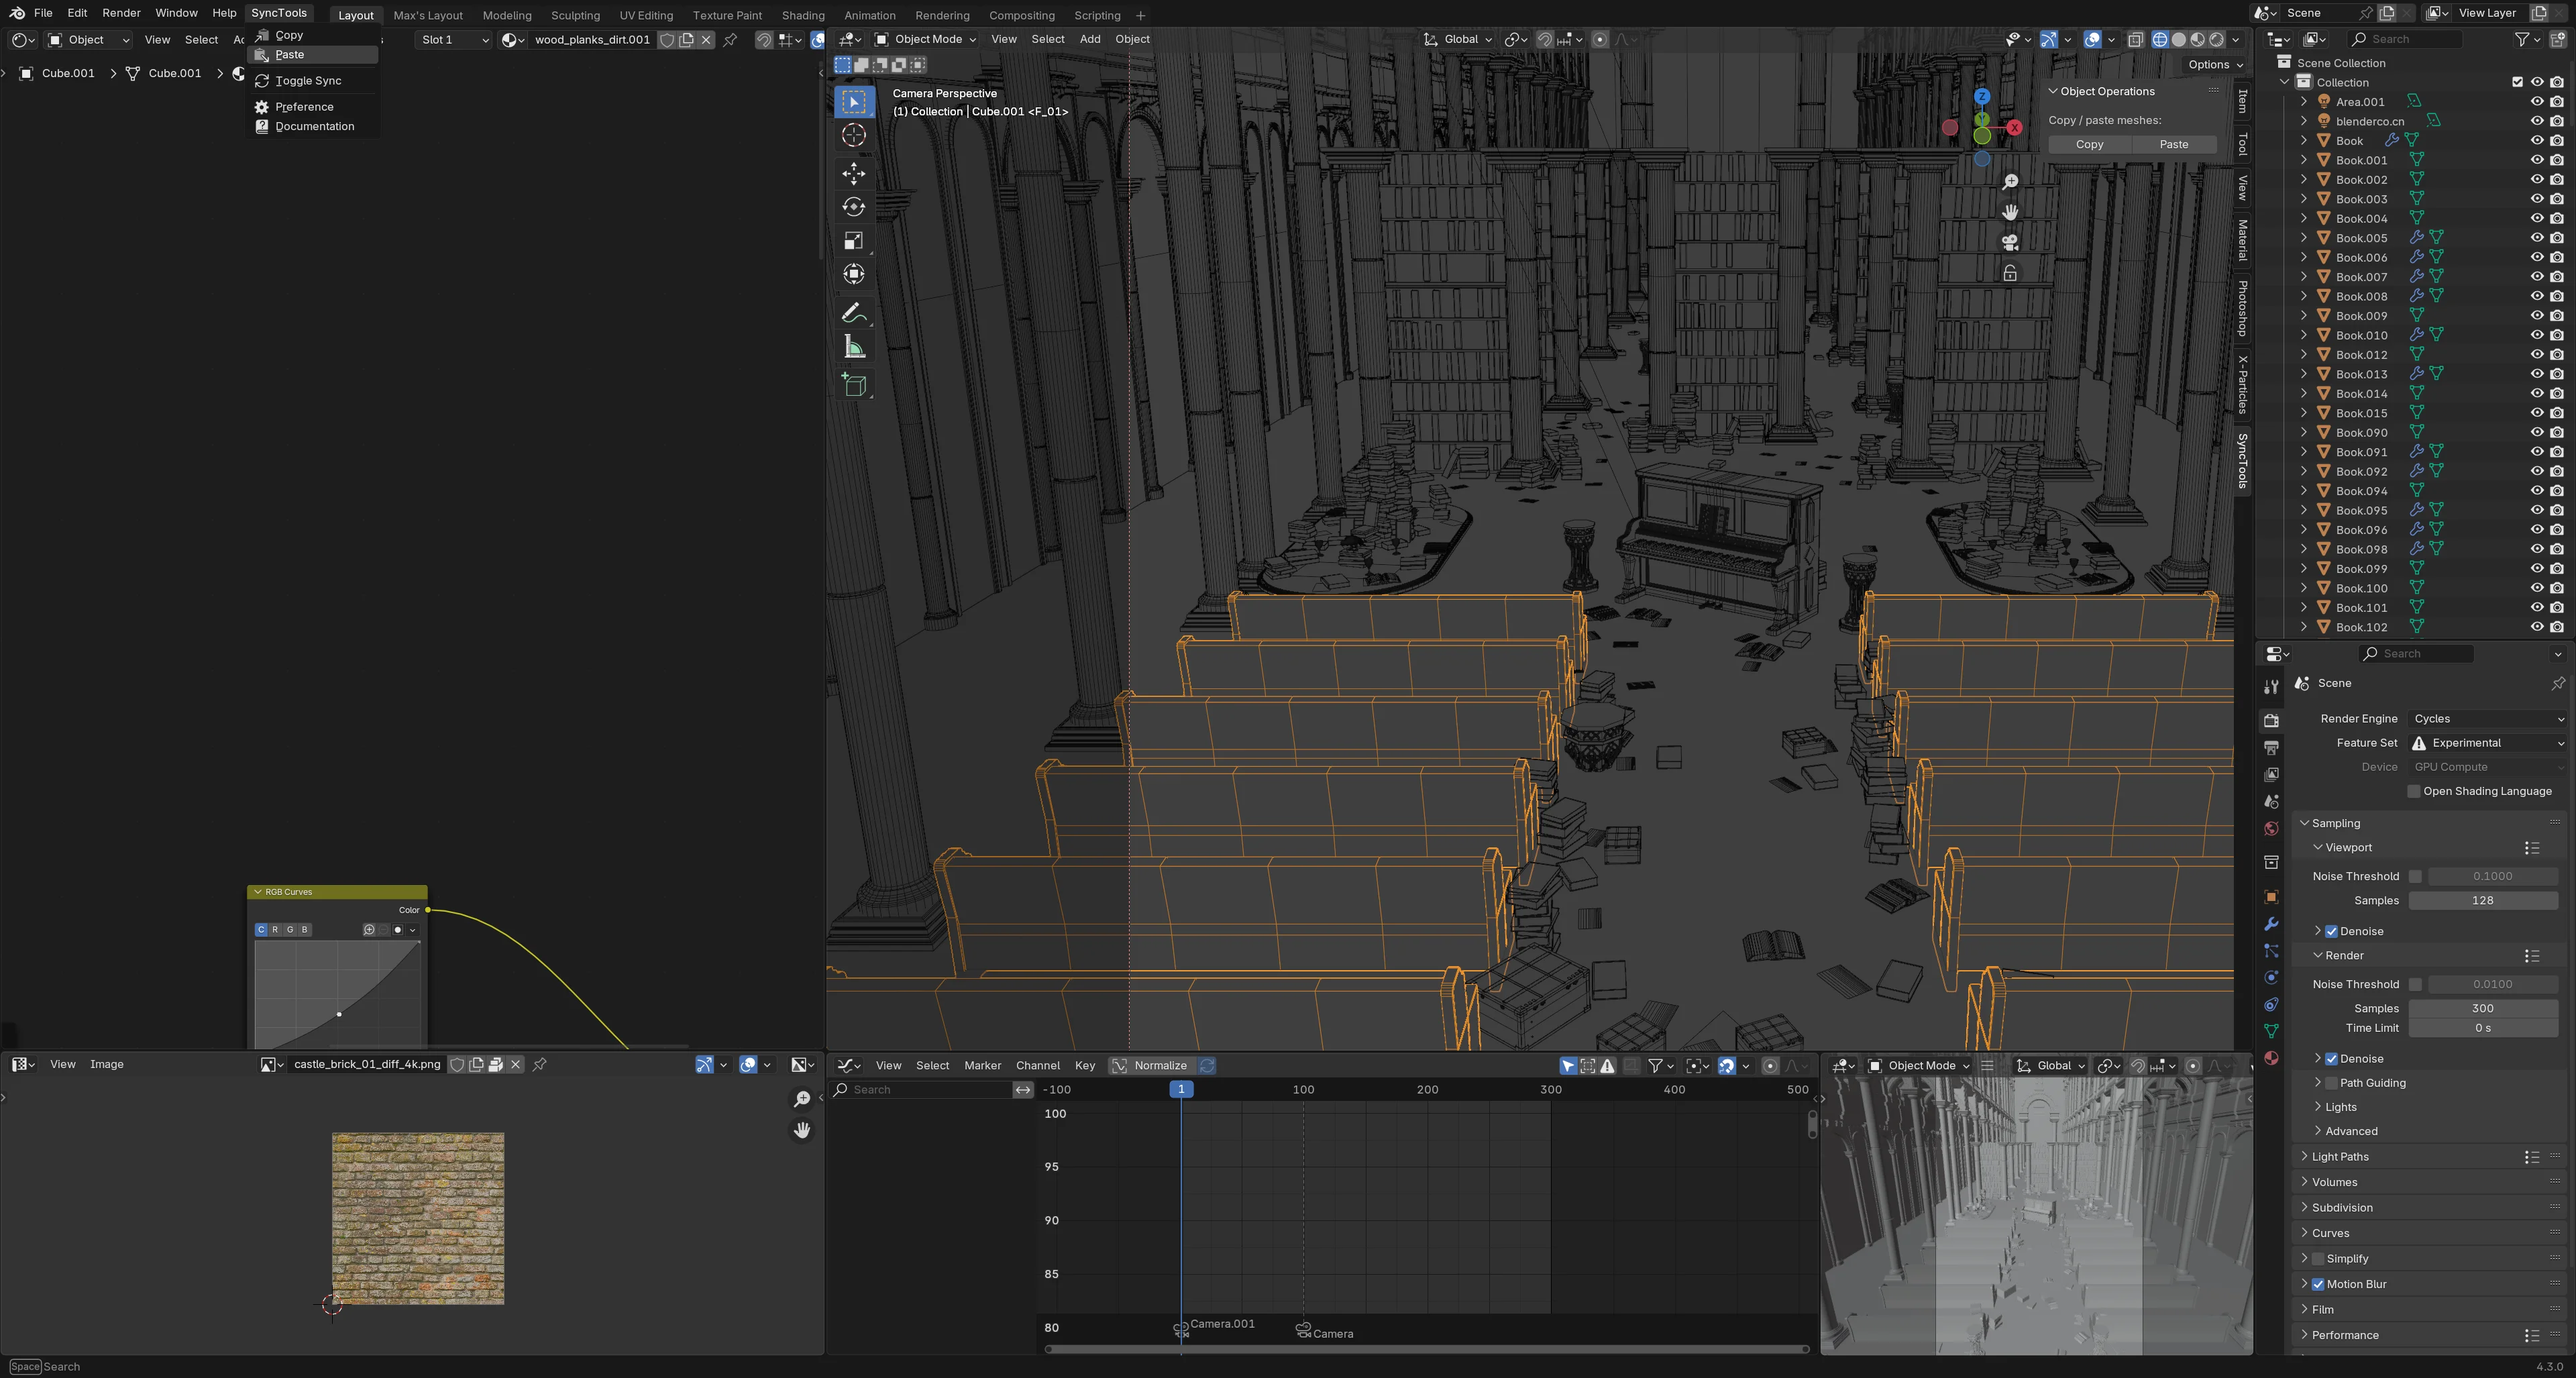Activate the Scale tool
Viewport: 2576px width, 1378px height.
(x=853, y=241)
